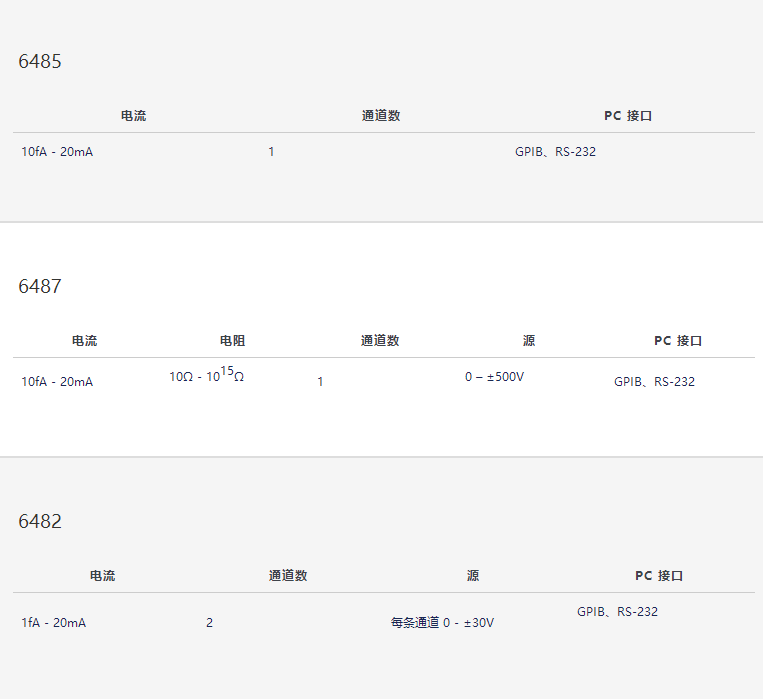763x699 pixels.
Task: Select PC 接口 header in 6487 table
Action: pos(678,341)
